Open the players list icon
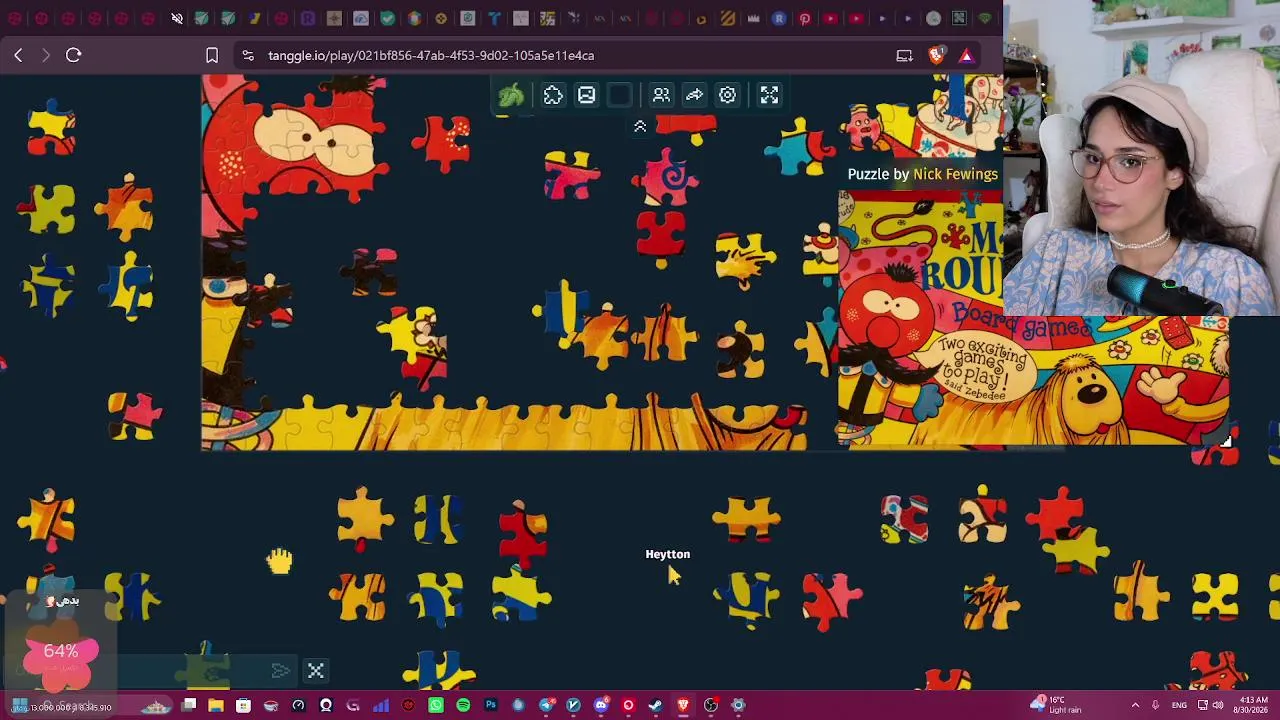 [x=661, y=95]
